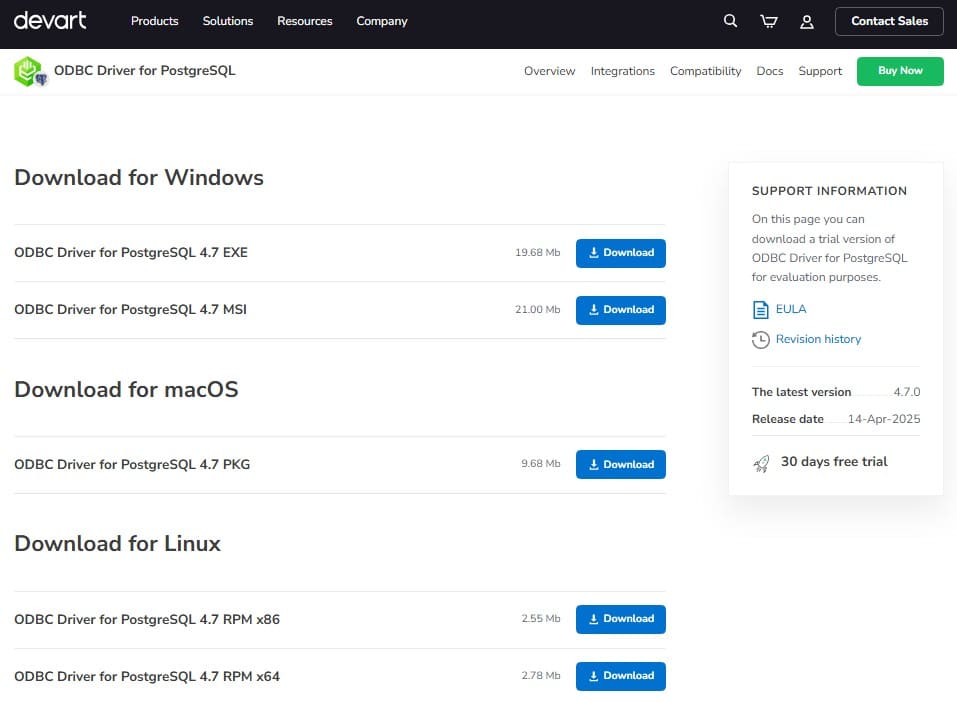Click the 'Release date' label
The height and width of the screenshot is (702, 957).
pos(787,419)
